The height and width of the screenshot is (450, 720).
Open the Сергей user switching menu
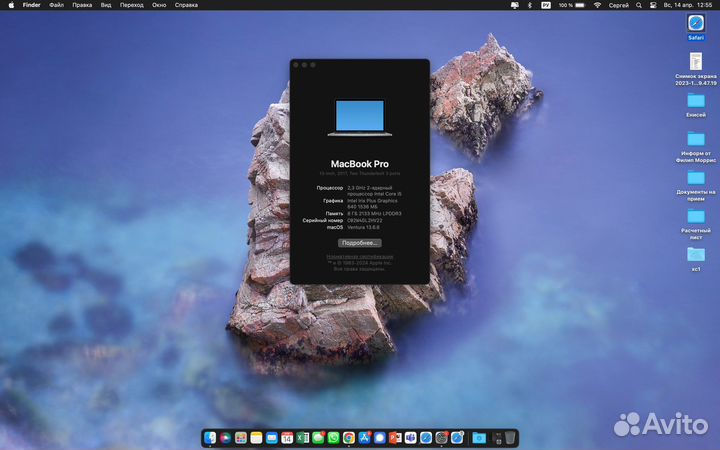coord(619,5)
